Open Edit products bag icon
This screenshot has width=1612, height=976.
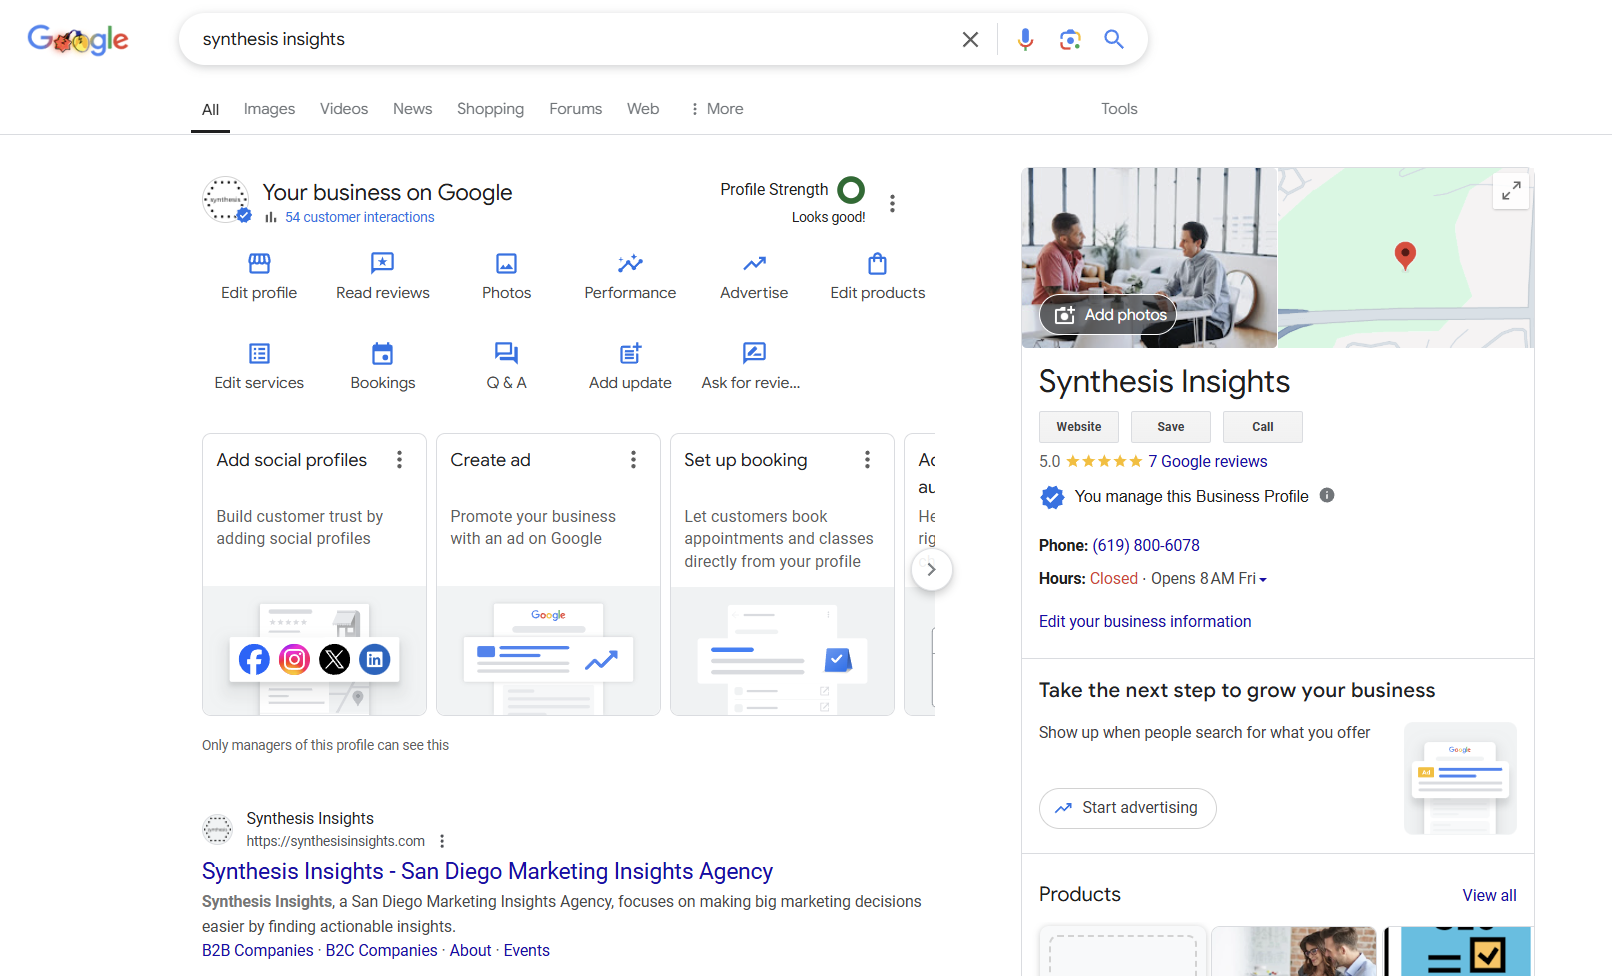pos(878,264)
